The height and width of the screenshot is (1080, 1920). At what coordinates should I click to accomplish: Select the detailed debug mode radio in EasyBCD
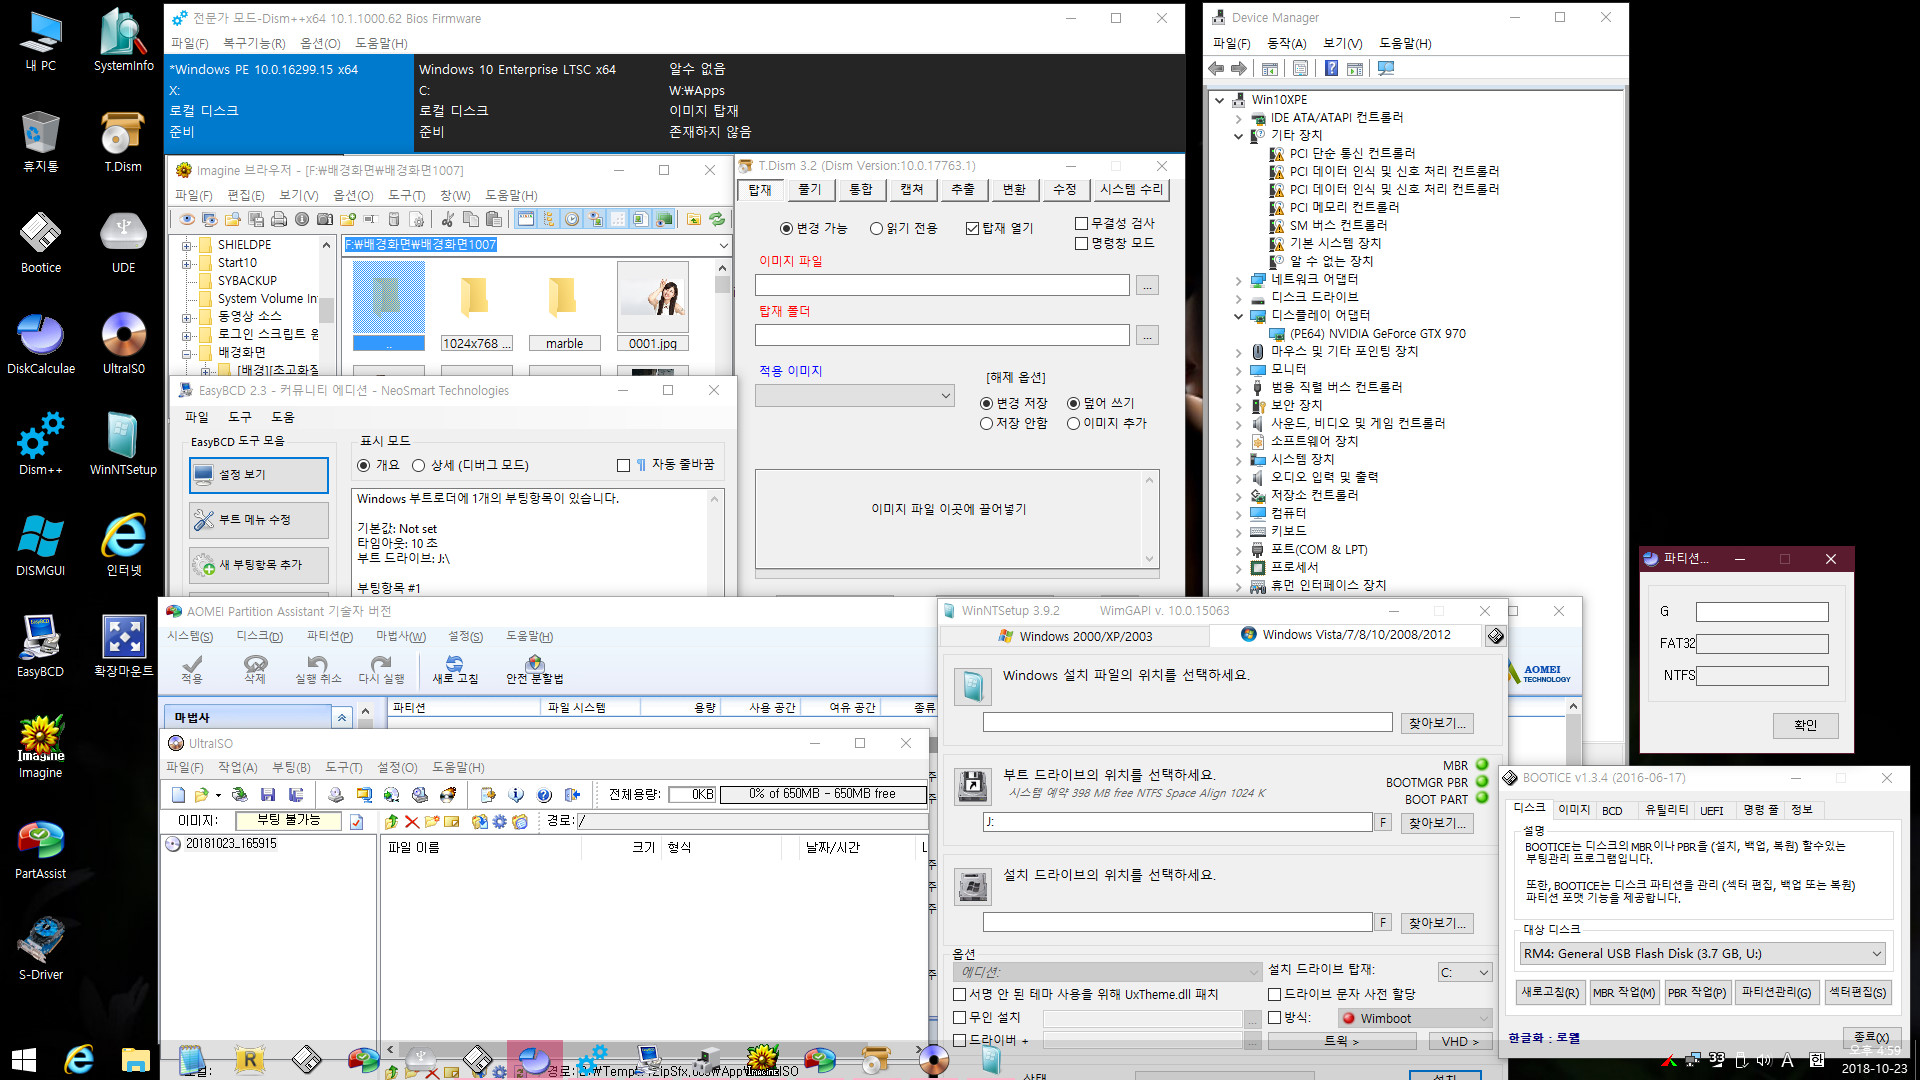pyautogui.click(x=418, y=465)
